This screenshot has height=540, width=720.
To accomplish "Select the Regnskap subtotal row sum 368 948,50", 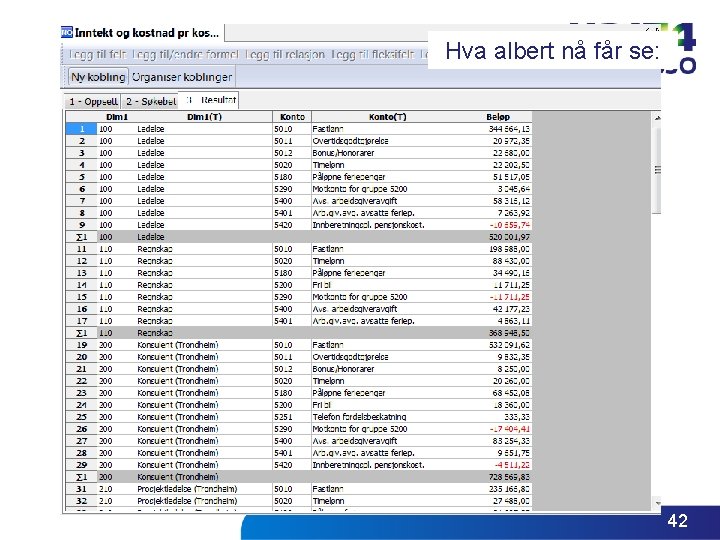I will click(x=509, y=333).
